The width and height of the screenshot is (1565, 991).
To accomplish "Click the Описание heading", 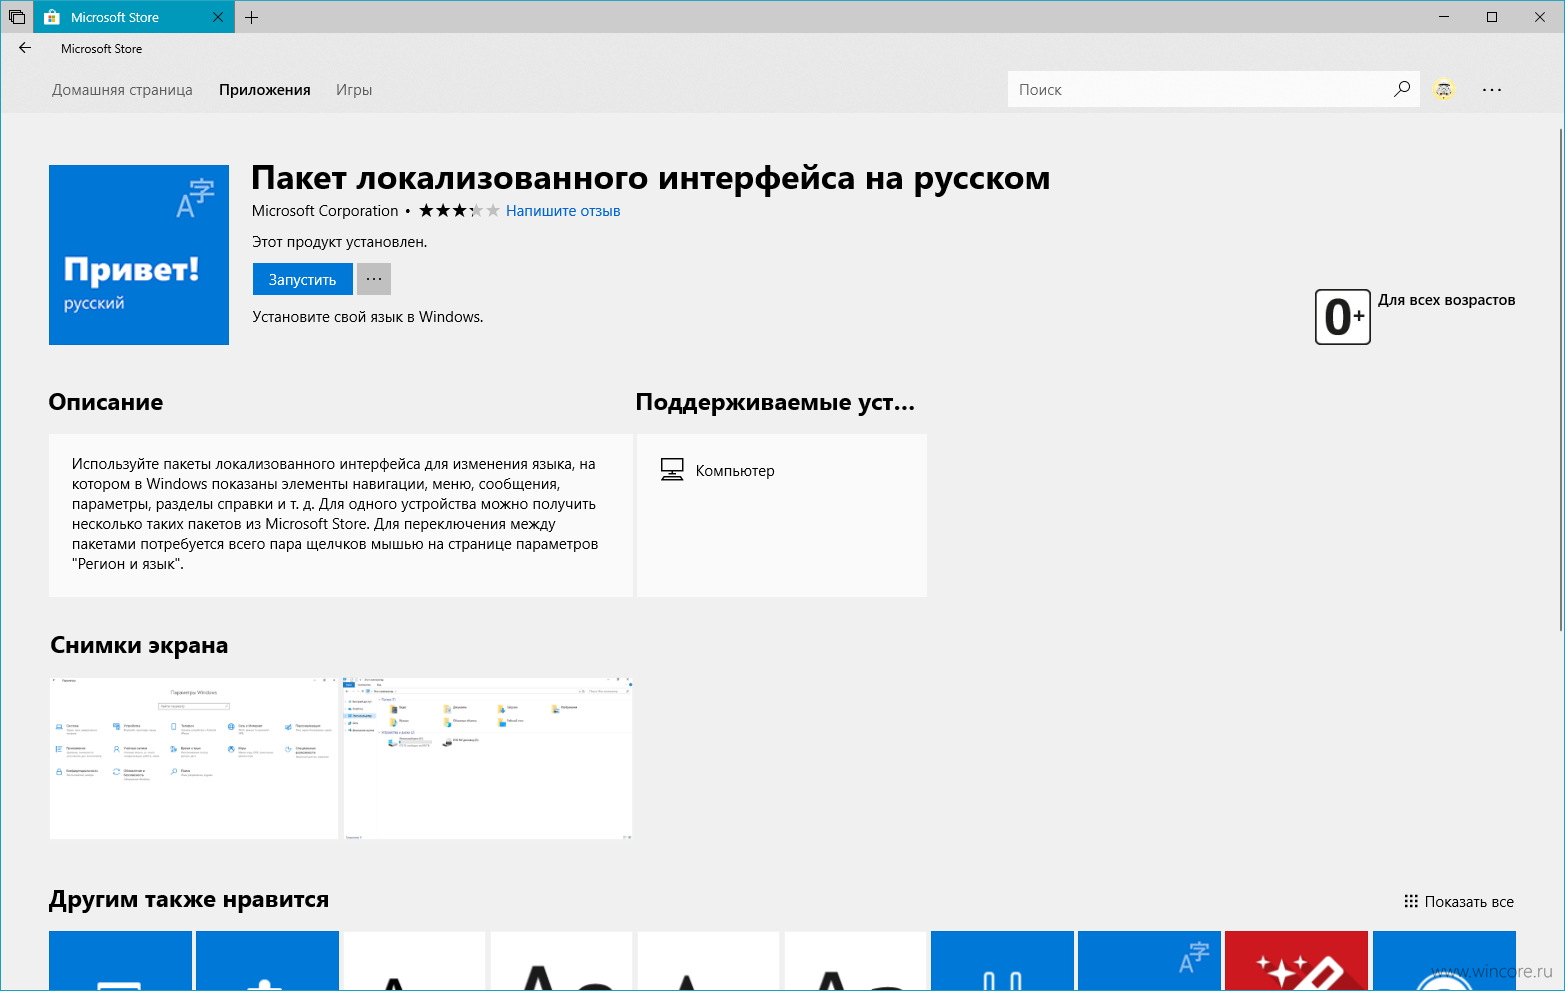I will click(x=106, y=402).
